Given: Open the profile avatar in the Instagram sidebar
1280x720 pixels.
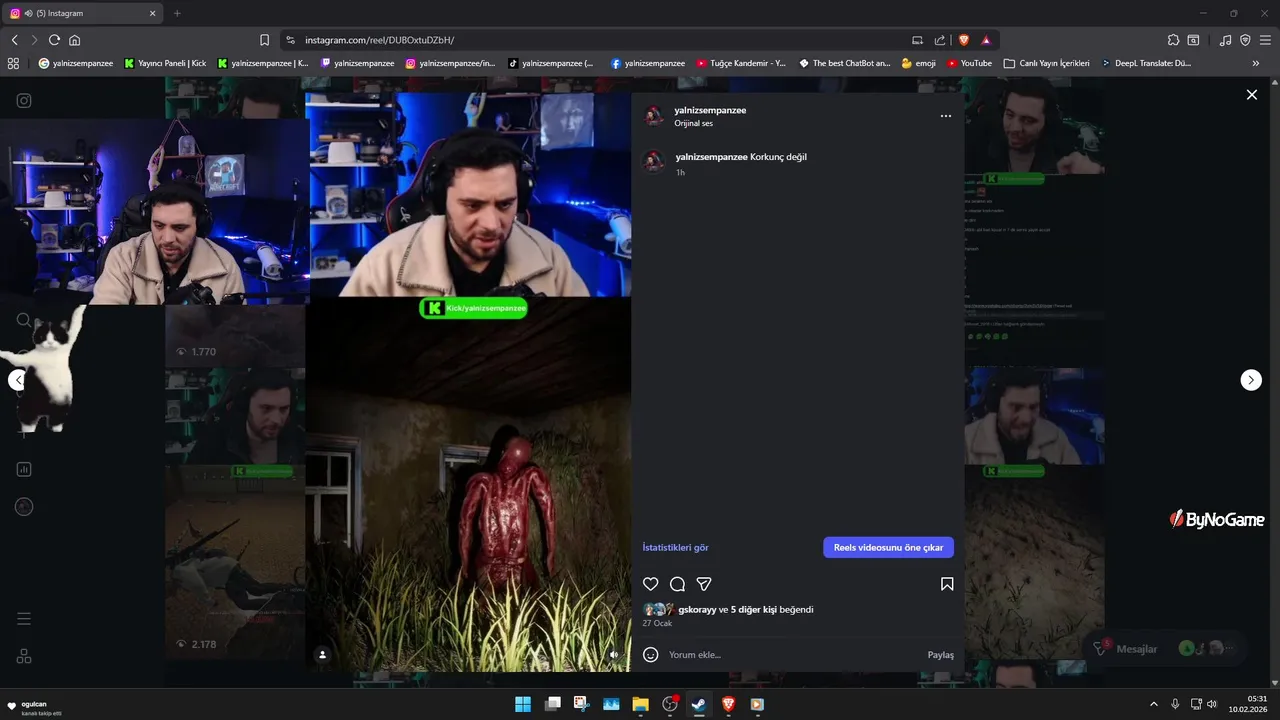Looking at the screenshot, I should [24, 507].
